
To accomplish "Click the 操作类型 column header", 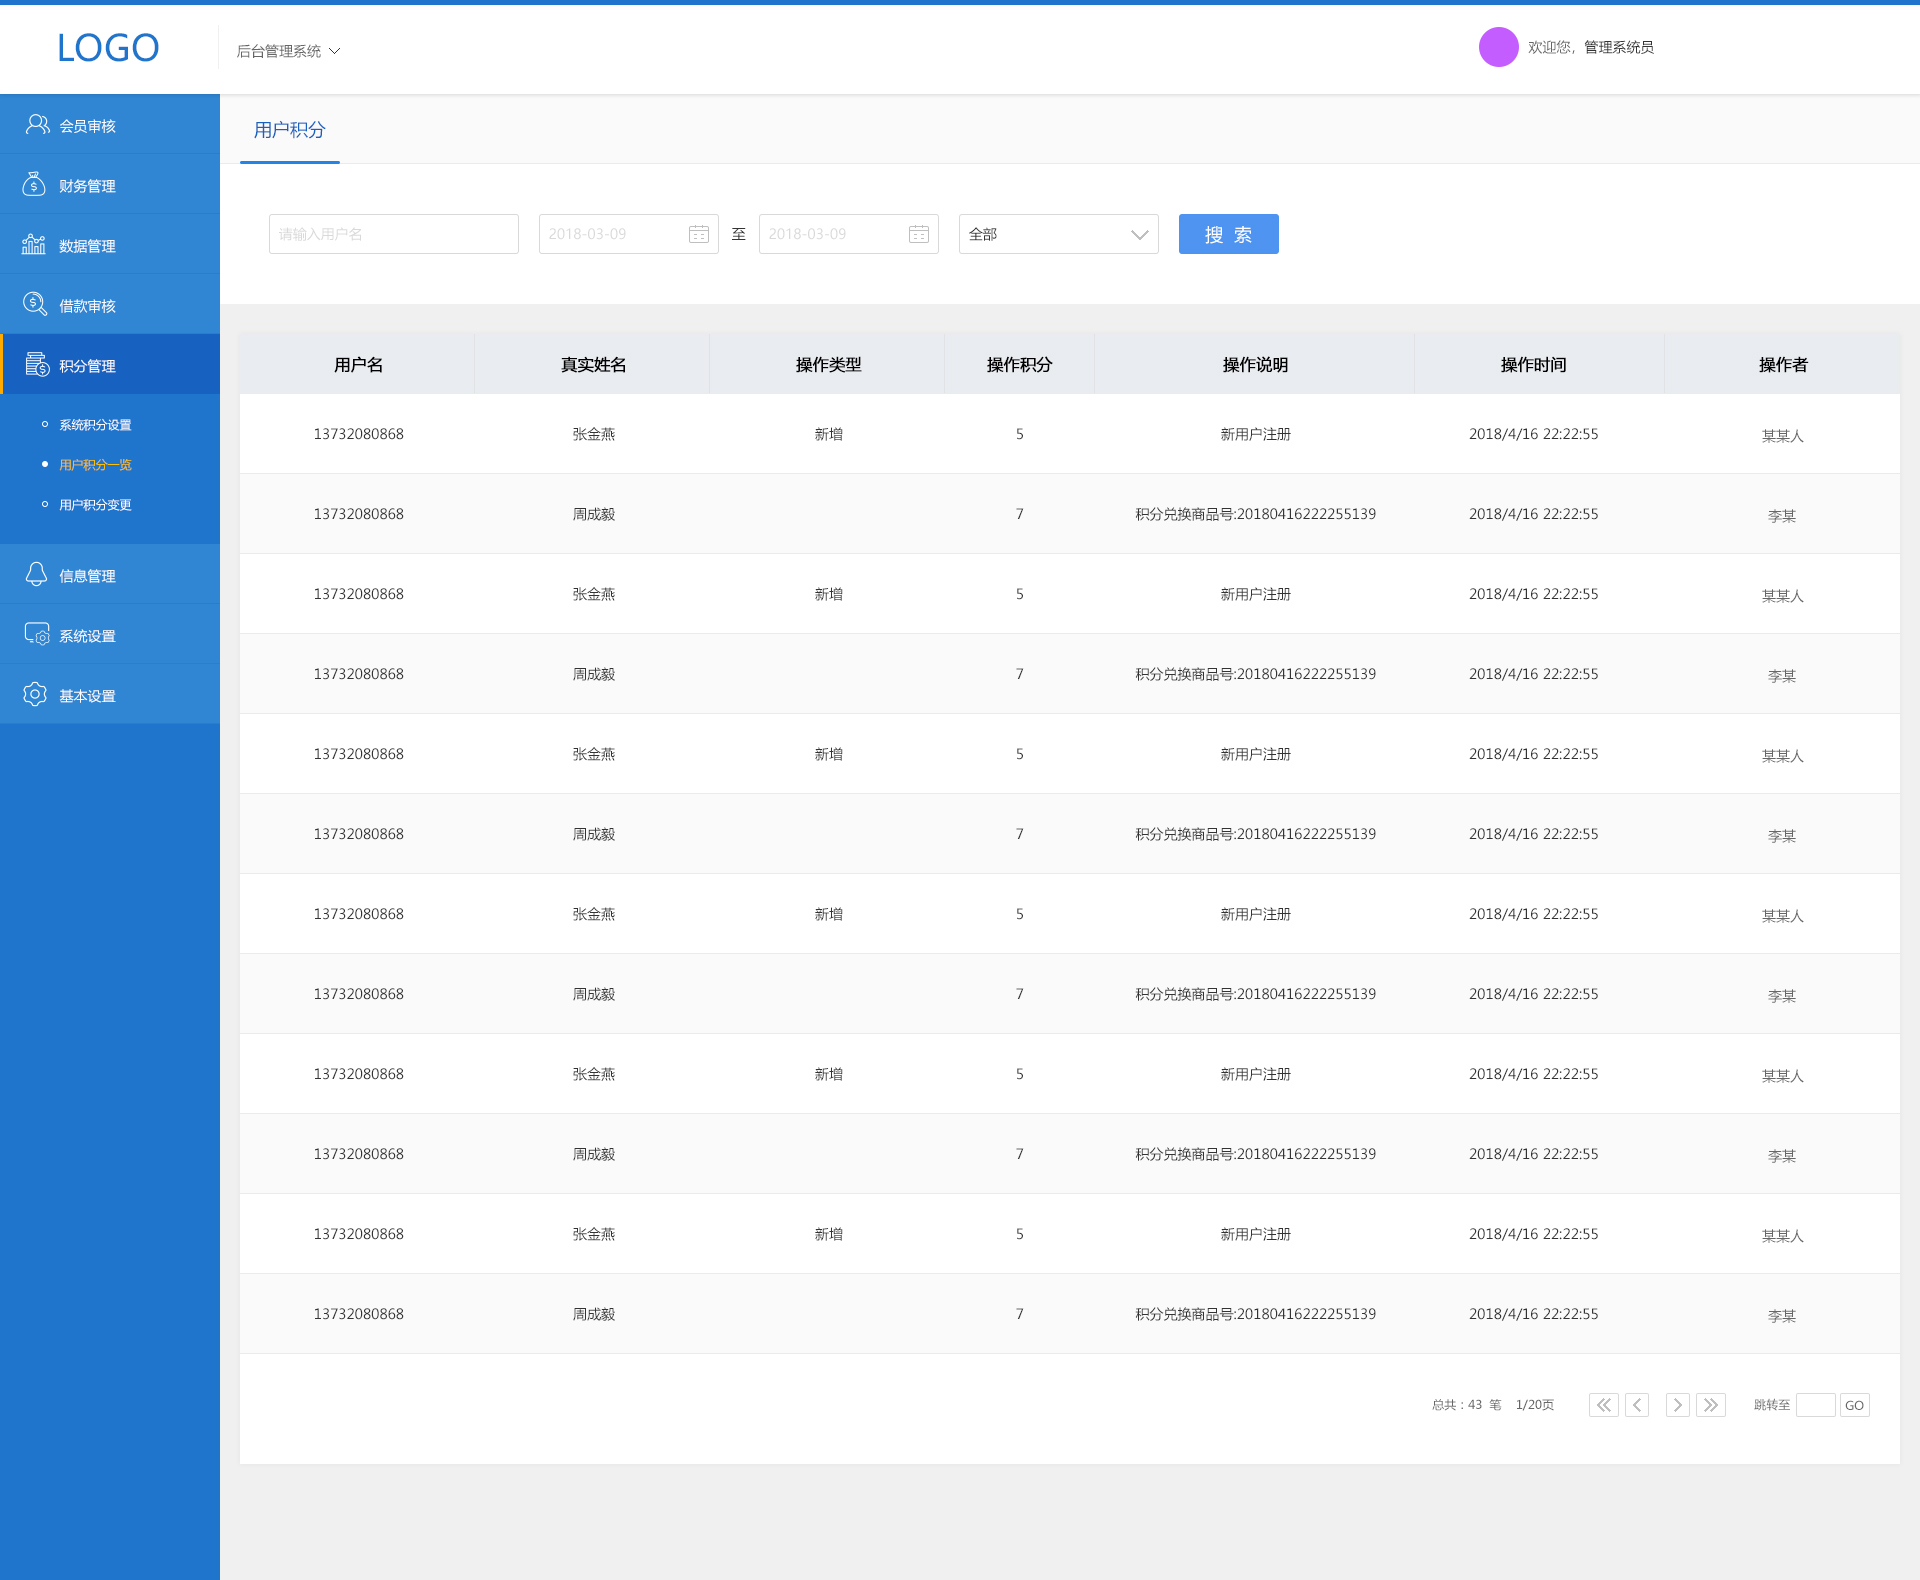I will click(828, 364).
